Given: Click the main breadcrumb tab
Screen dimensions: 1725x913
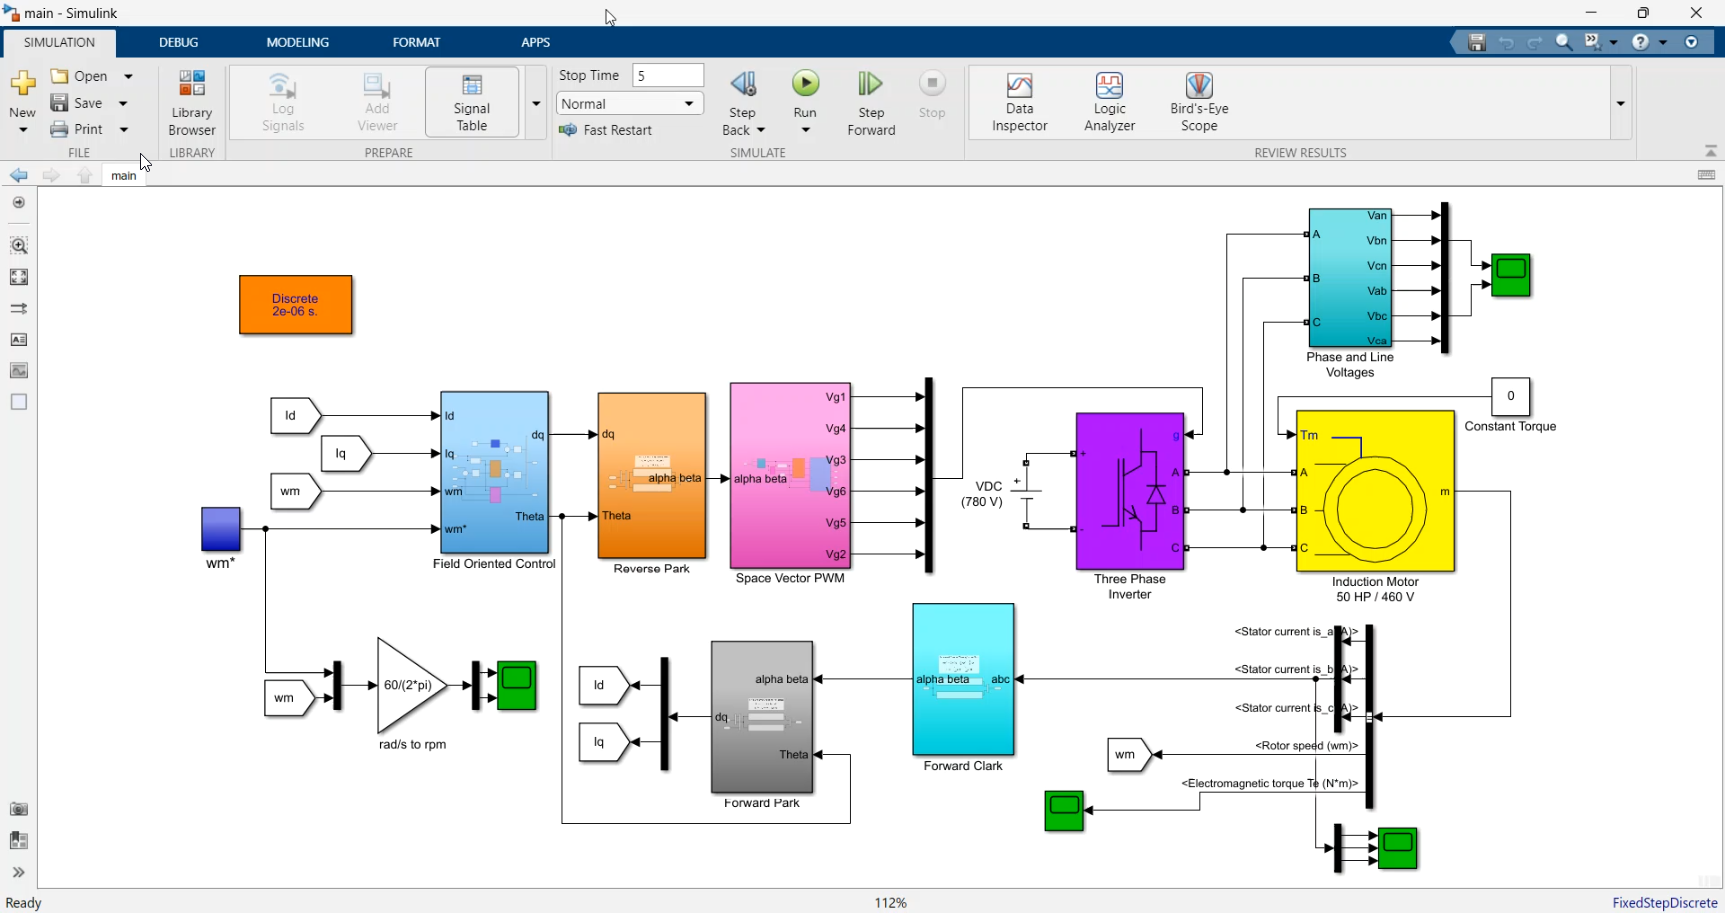Looking at the screenshot, I should pos(123,176).
